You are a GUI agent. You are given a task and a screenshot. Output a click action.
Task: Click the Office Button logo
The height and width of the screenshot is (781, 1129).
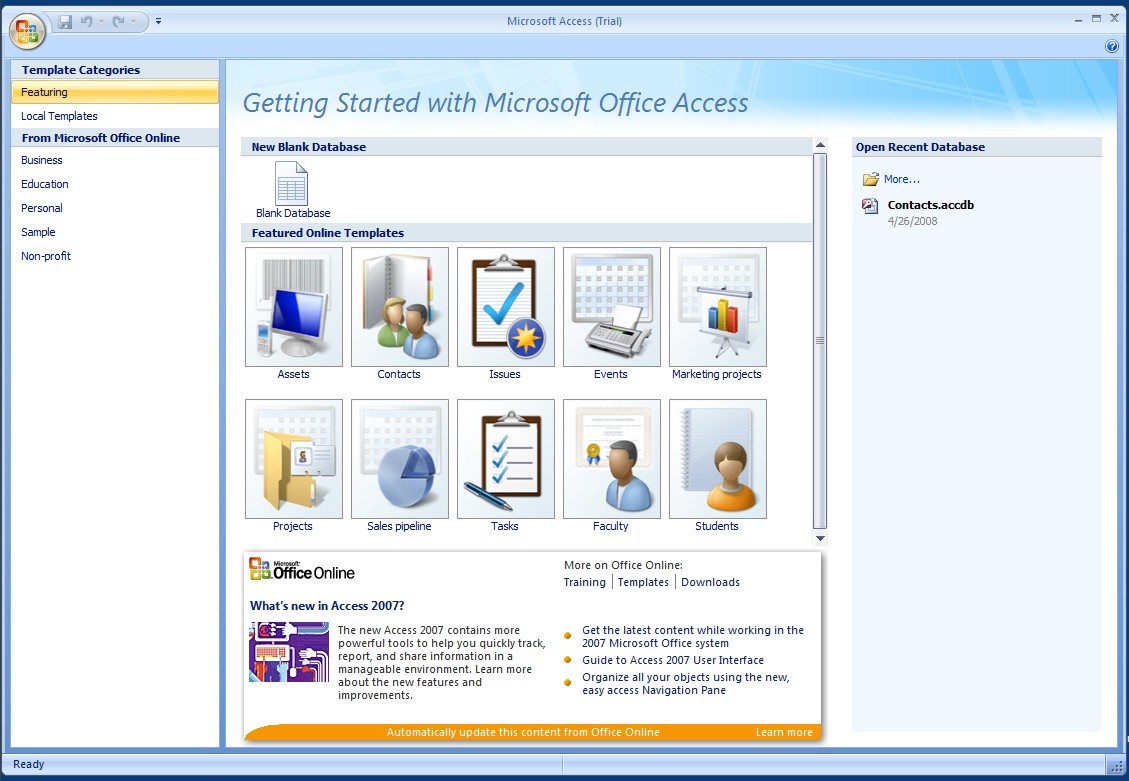(27, 30)
